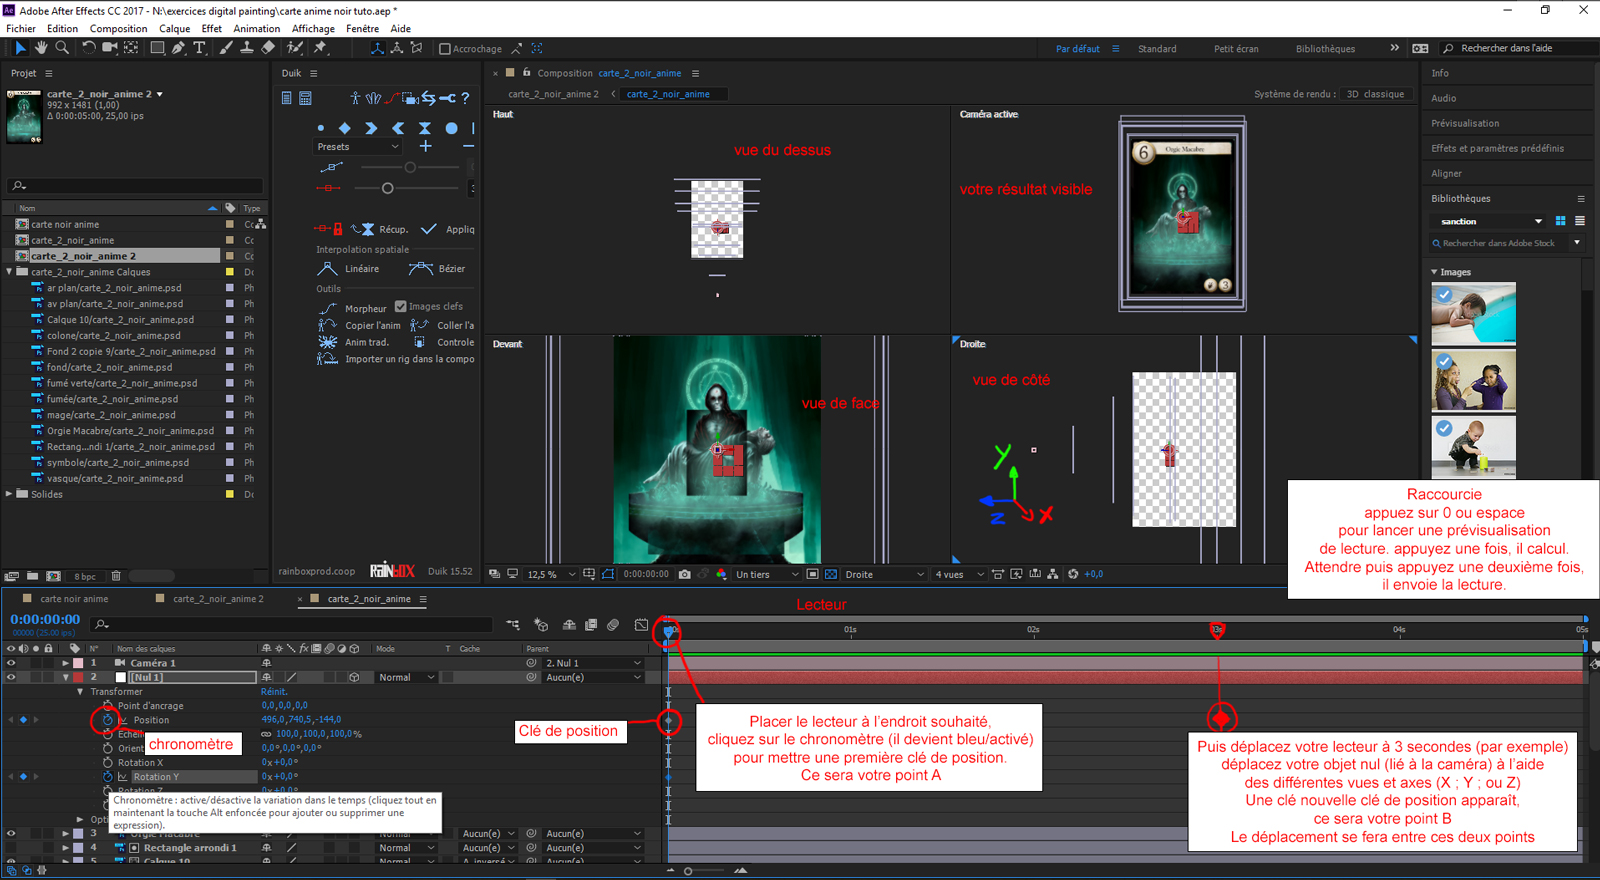Select the Text tool

199,48
